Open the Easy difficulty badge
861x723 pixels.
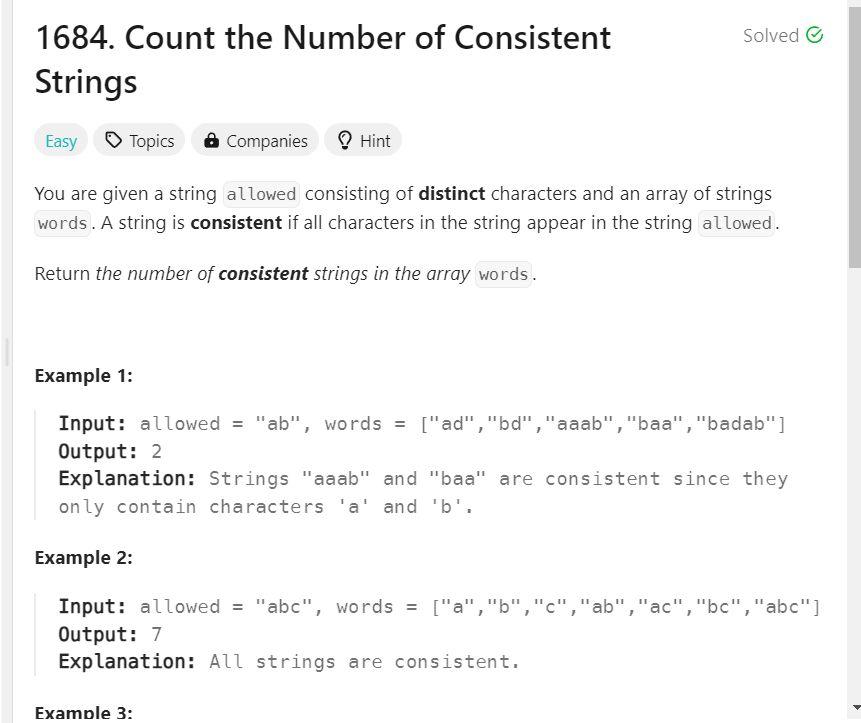pyautogui.click(x=61, y=141)
